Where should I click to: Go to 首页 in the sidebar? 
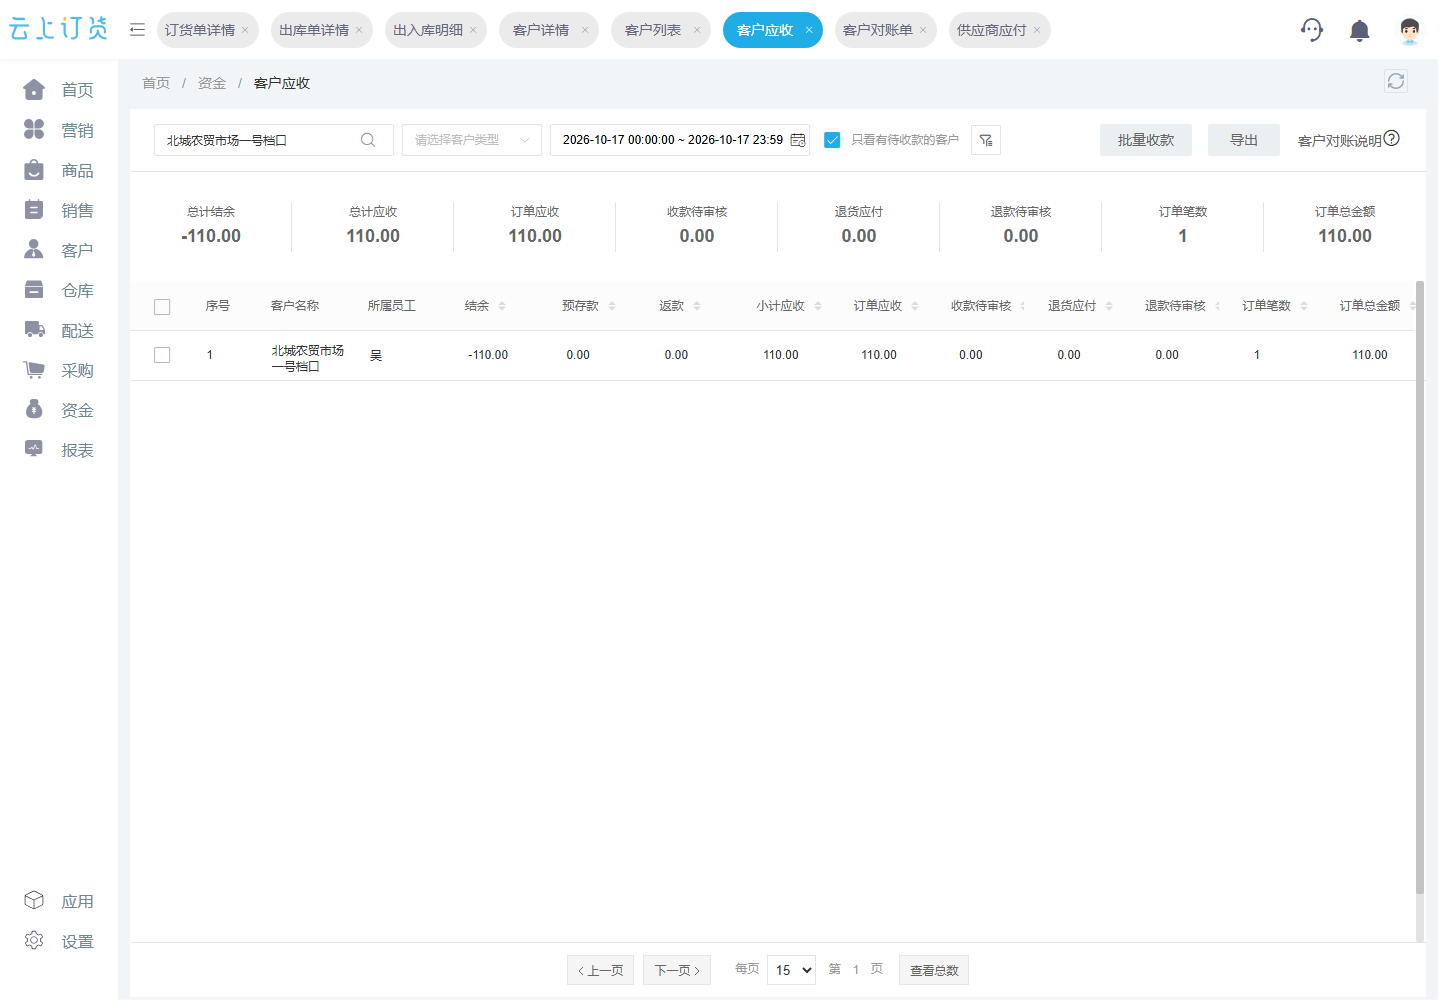(58, 90)
